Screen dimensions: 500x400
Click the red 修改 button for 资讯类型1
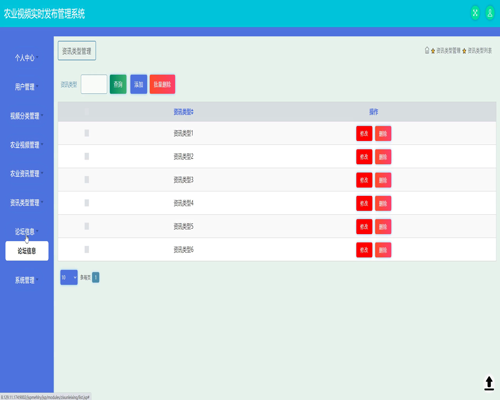pyautogui.click(x=364, y=134)
